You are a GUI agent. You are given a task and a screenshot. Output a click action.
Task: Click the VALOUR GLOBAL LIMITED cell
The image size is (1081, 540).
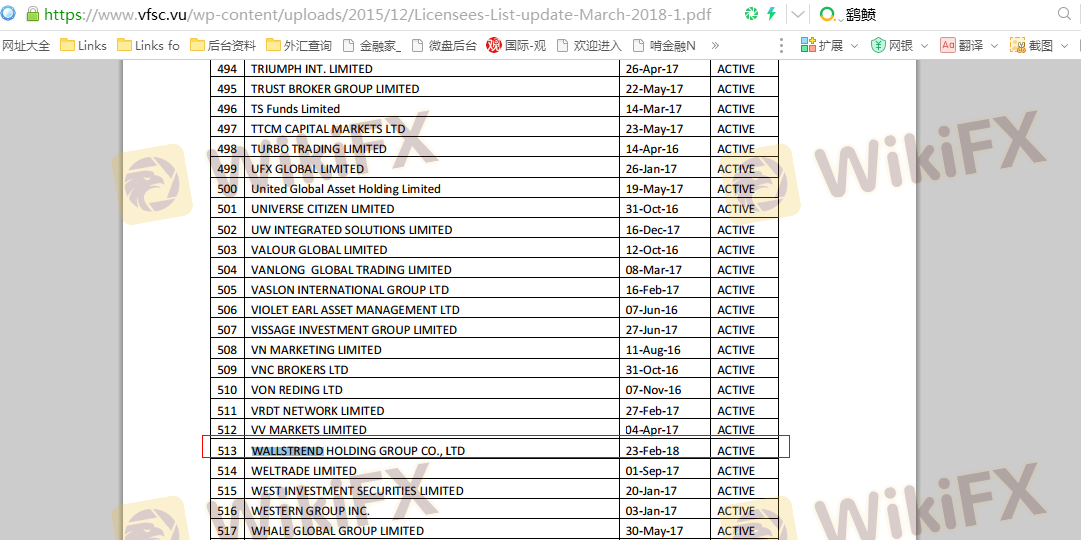432,250
